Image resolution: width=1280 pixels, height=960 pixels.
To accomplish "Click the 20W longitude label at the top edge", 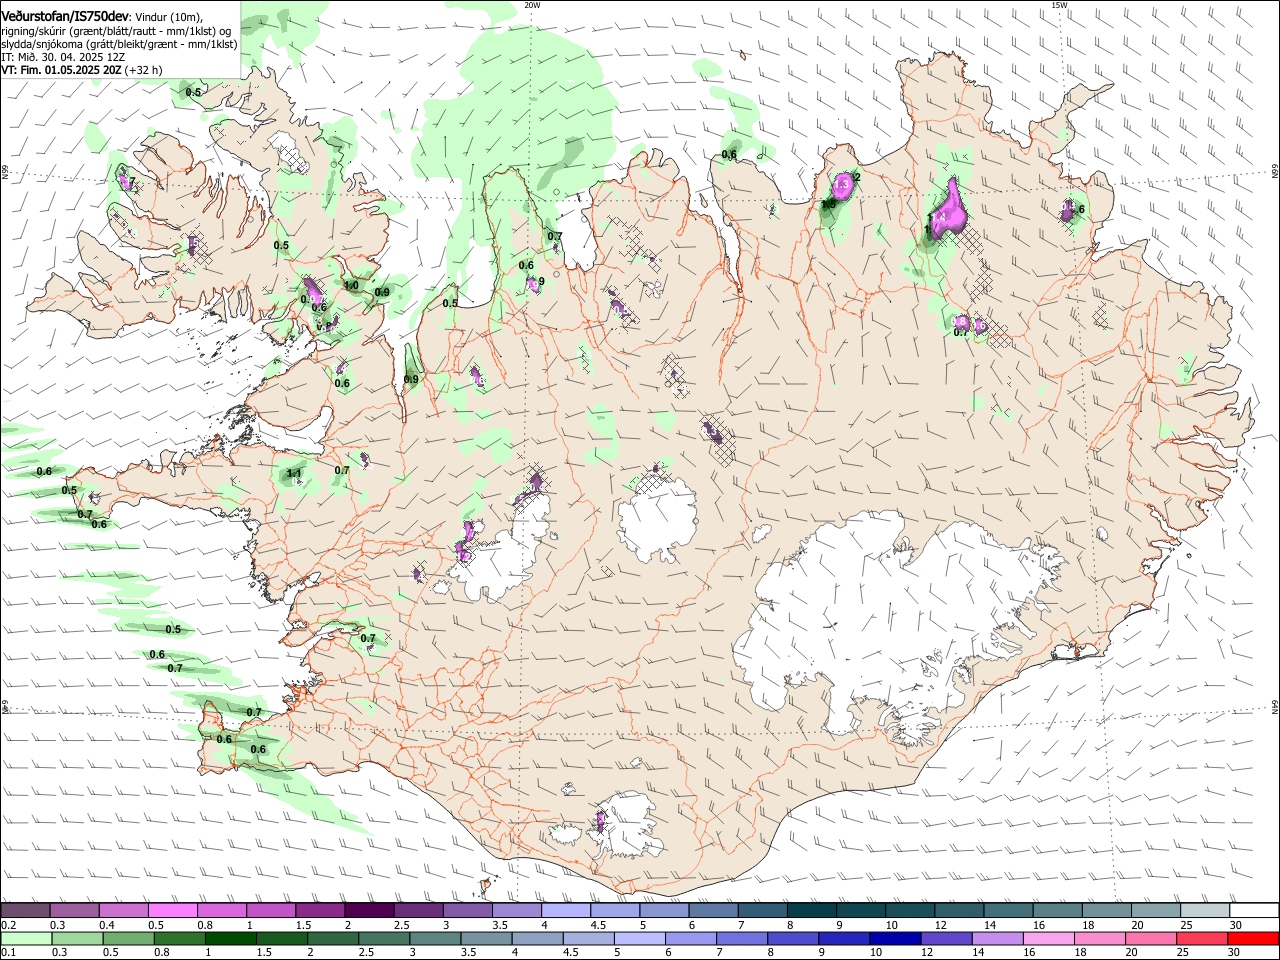I will [532, 5].
